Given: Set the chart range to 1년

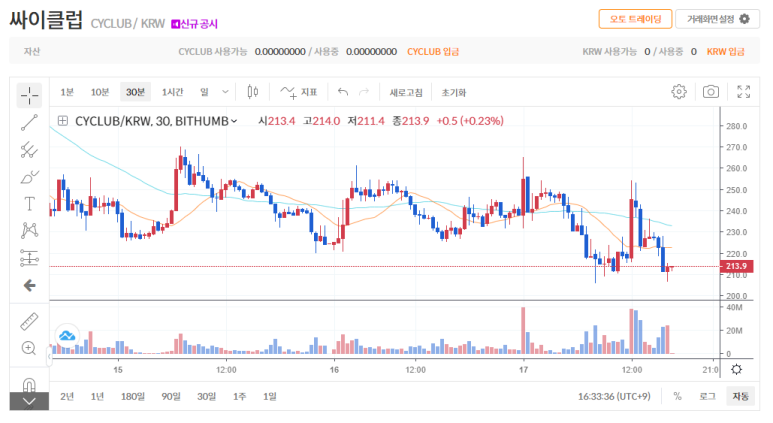Looking at the screenshot, I should point(97,396).
